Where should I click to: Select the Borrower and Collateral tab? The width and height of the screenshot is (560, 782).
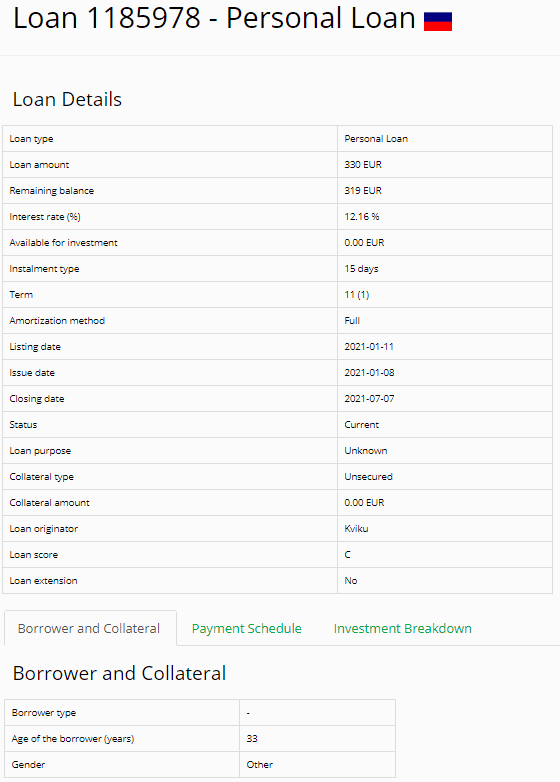coord(89,628)
